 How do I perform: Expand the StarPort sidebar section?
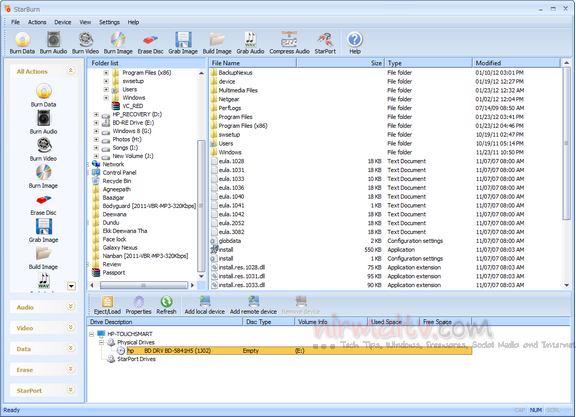click(71, 390)
